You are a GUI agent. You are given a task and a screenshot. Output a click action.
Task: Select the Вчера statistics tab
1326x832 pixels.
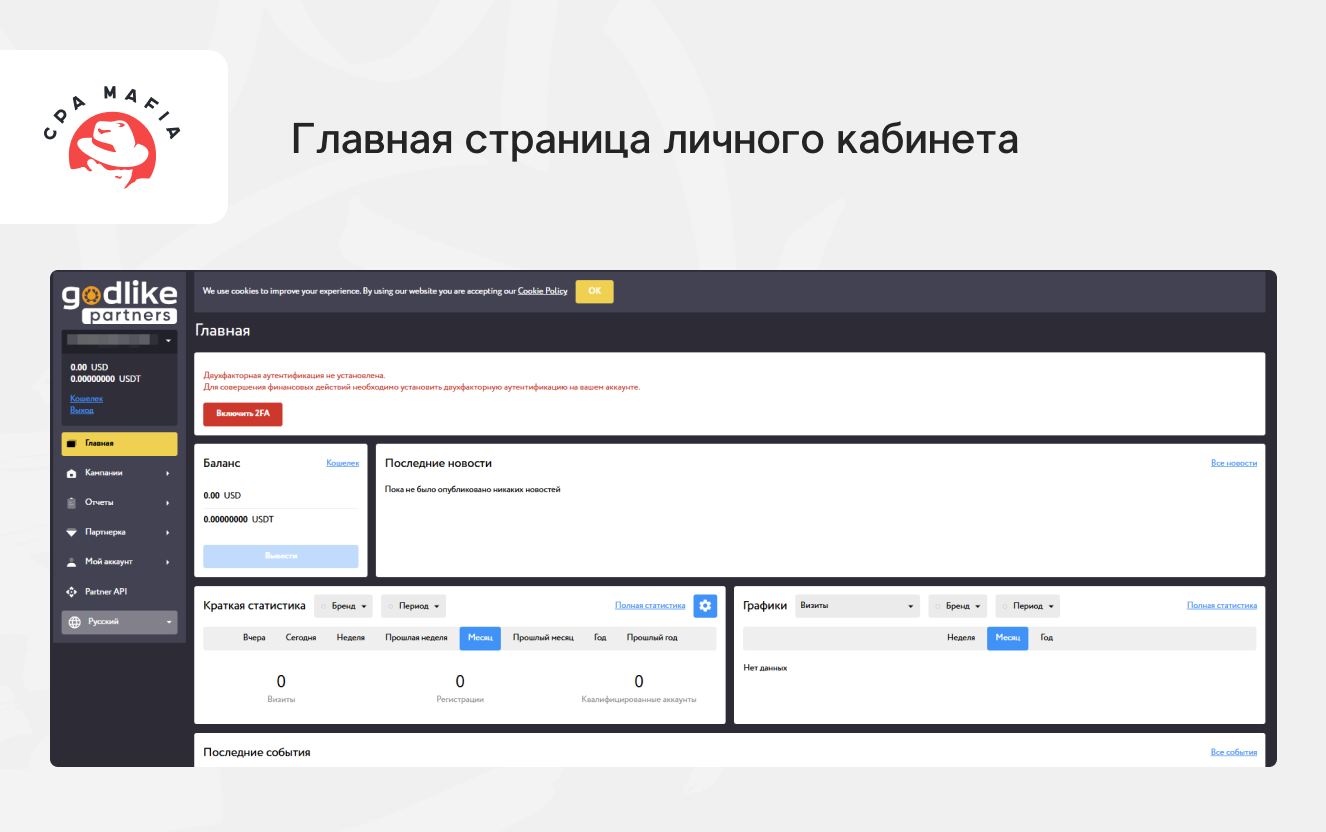click(254, 638)
